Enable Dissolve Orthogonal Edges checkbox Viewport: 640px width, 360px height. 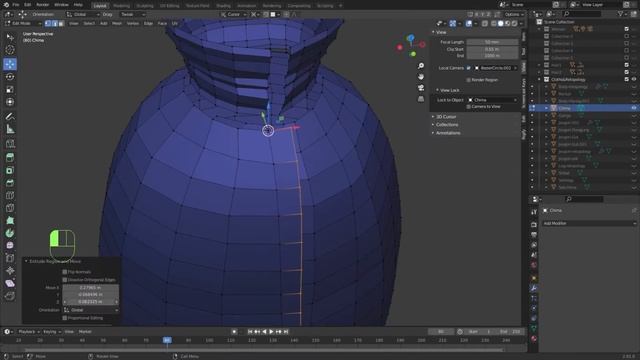(x=64, y=280)
